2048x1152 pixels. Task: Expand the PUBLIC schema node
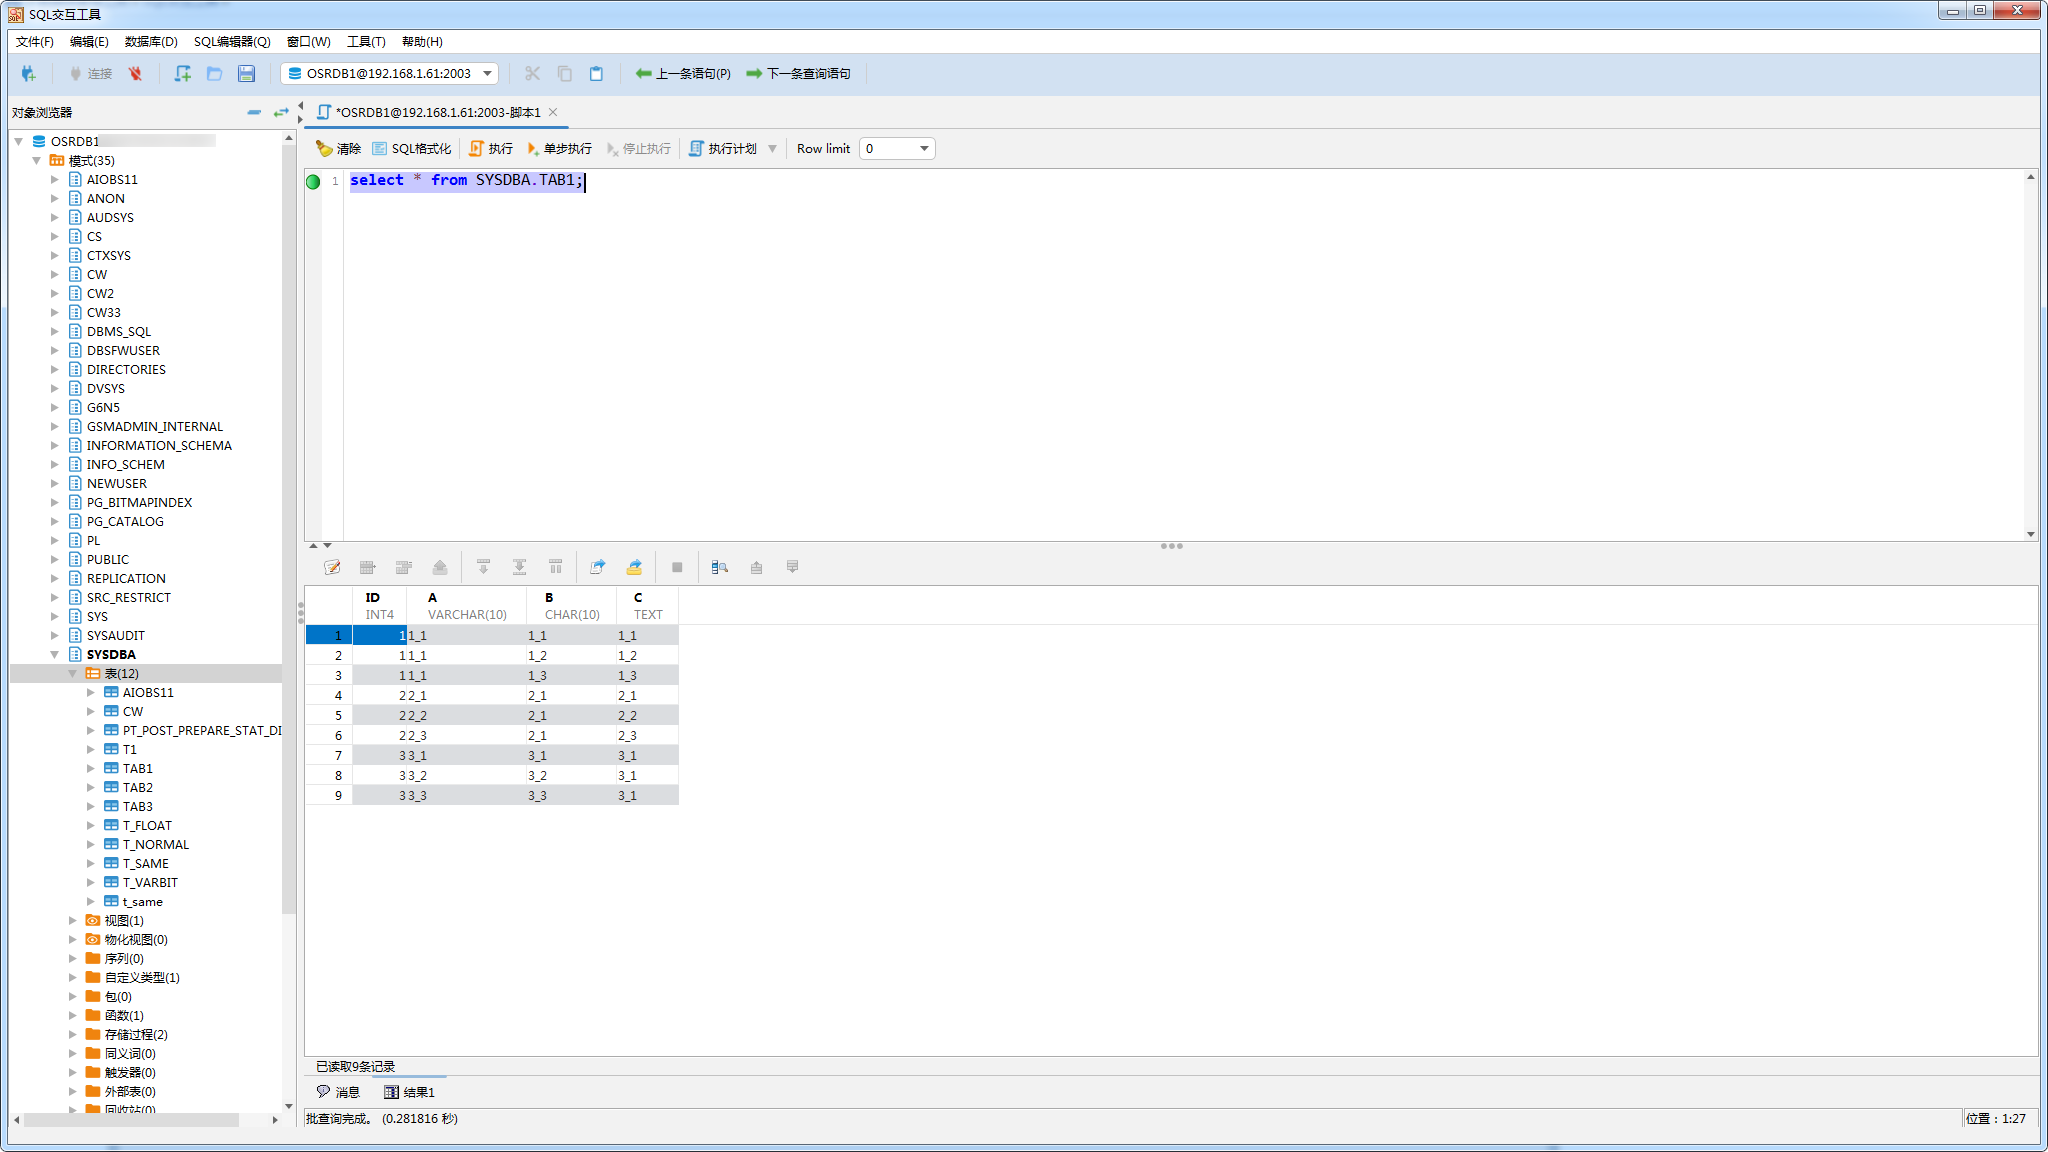pos(55,559)
